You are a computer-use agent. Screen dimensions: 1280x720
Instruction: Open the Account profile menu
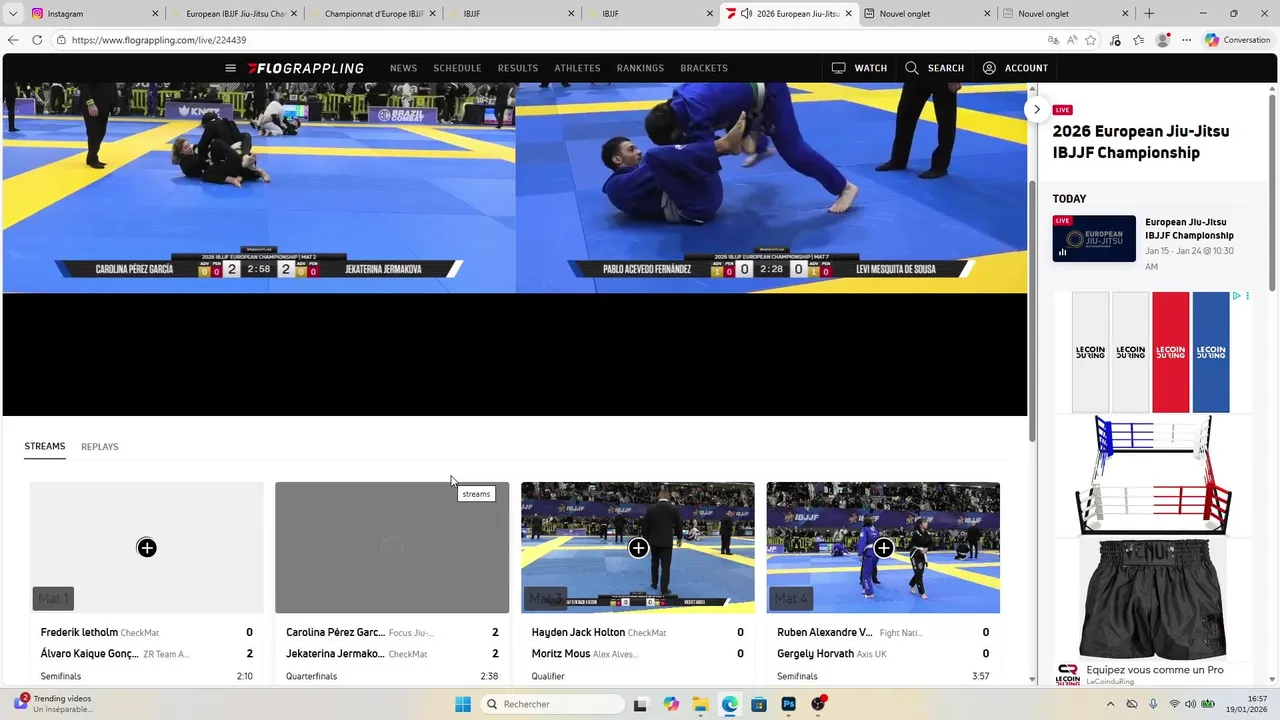click(1015, 68)
